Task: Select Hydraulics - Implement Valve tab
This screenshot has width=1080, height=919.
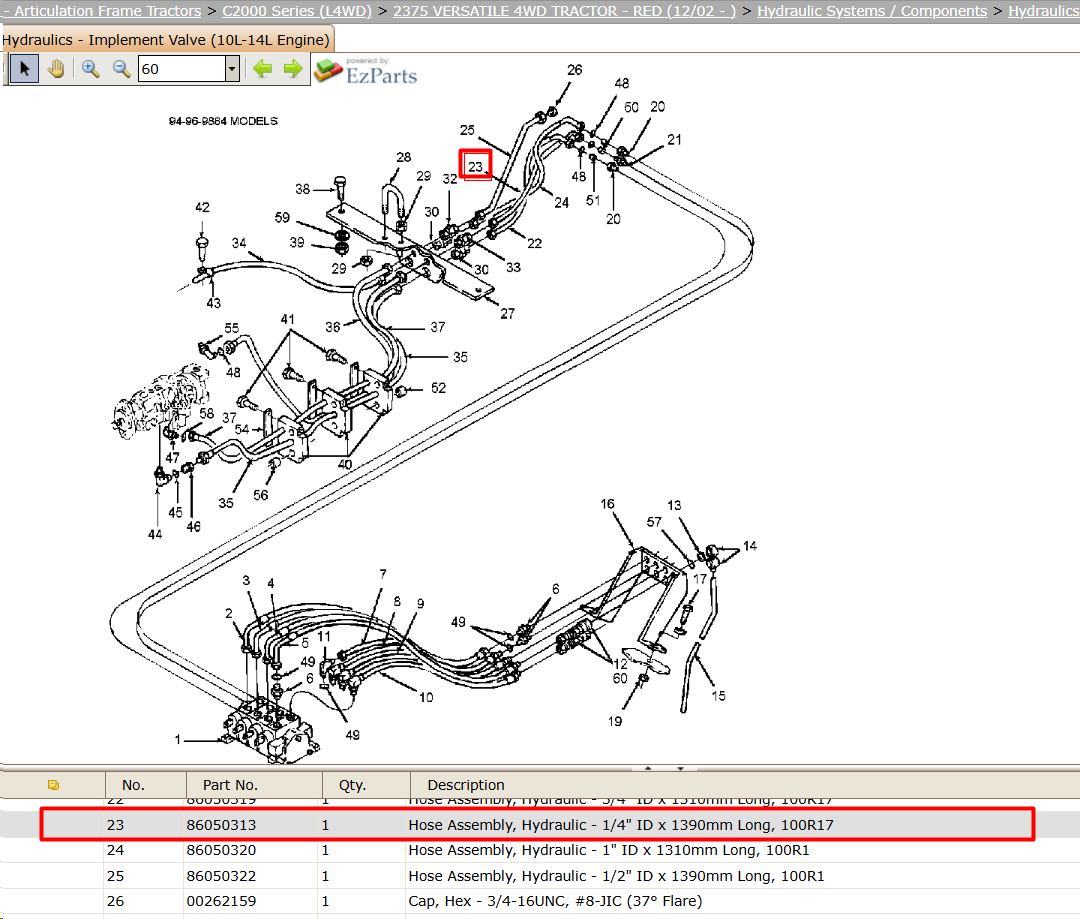Action: click(x=166, y=40)
